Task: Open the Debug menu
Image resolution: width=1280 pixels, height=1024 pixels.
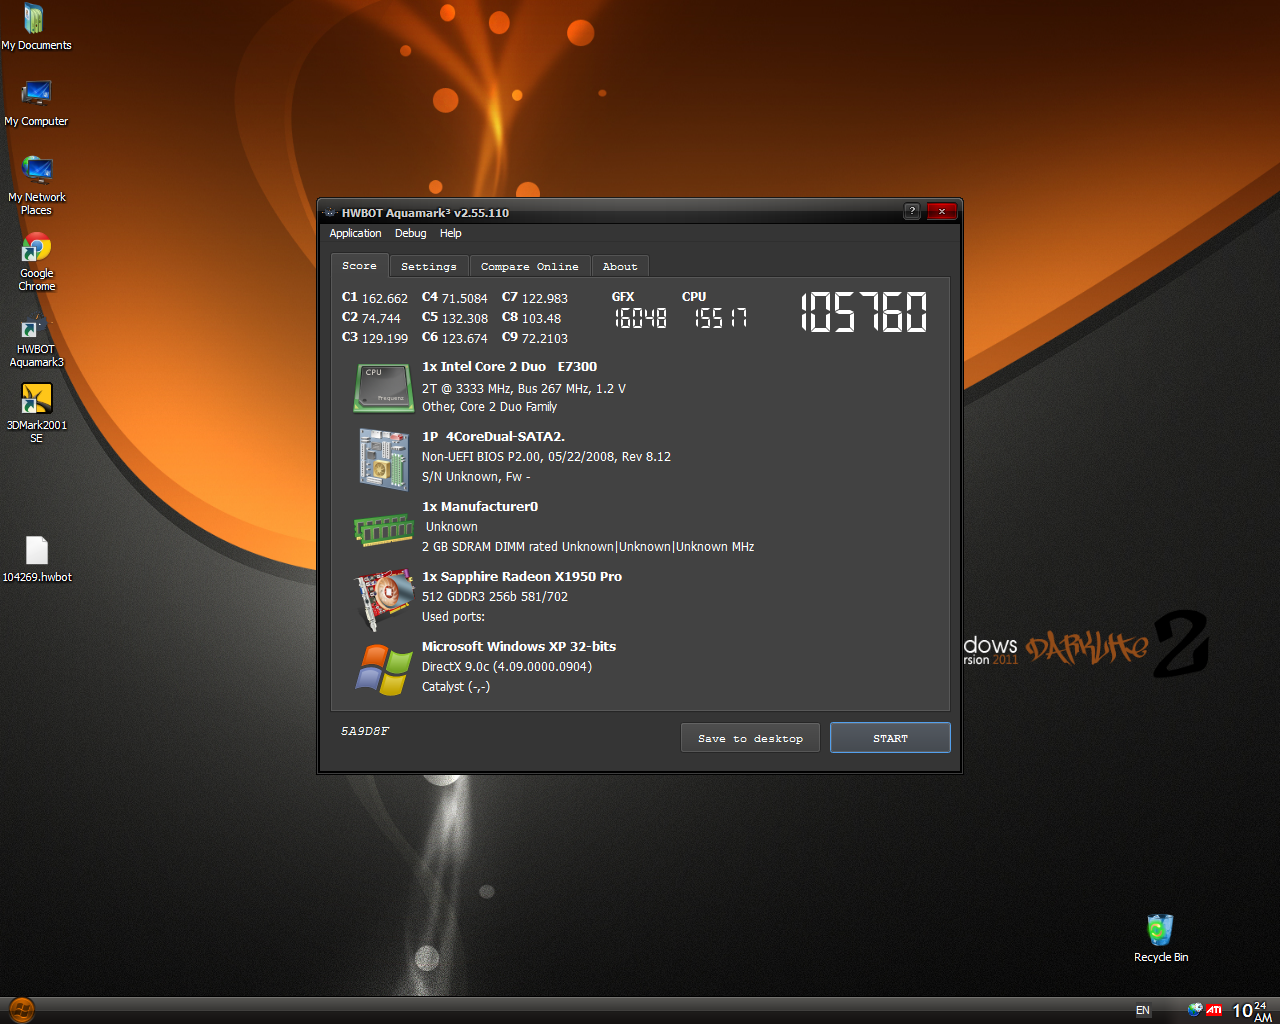Action: 410,233
